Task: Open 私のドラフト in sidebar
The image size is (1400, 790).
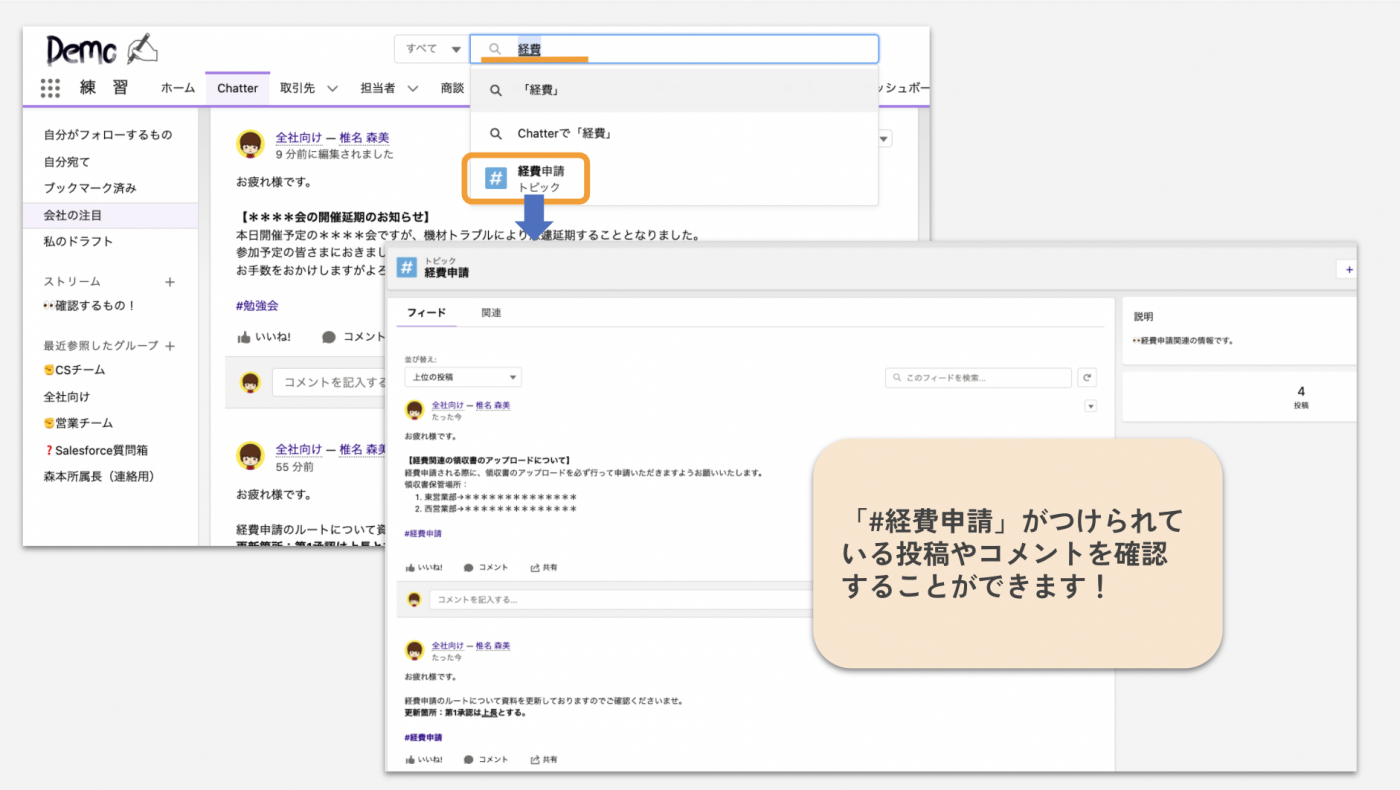Action: point(78,241)
